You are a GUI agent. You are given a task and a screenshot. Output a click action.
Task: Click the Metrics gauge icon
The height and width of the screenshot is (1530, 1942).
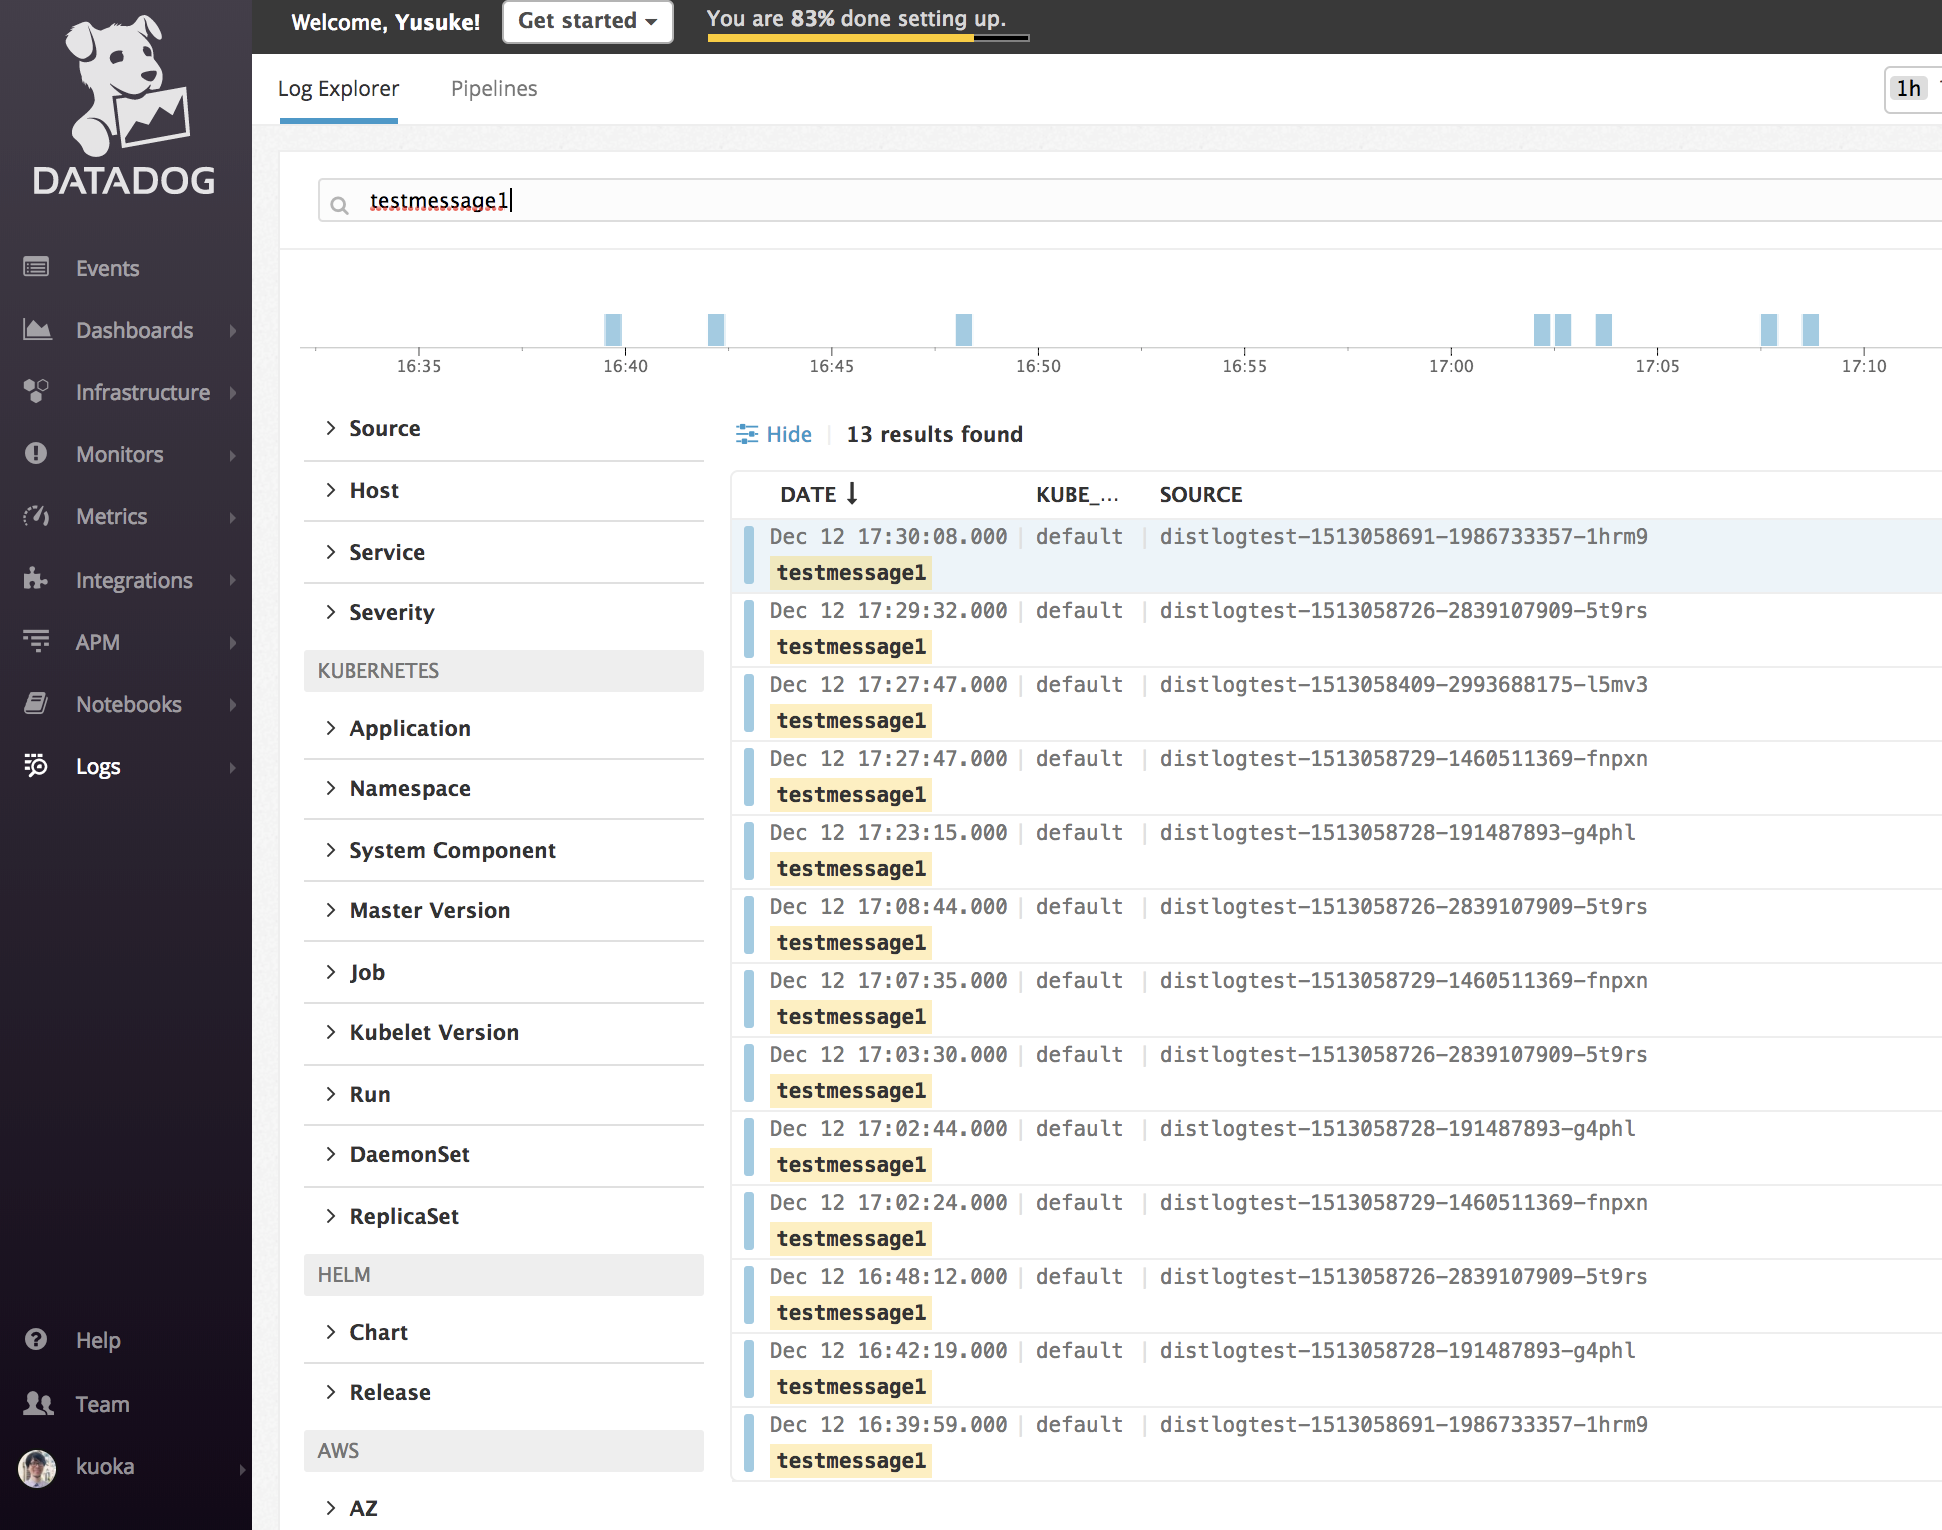pos(36,516)
